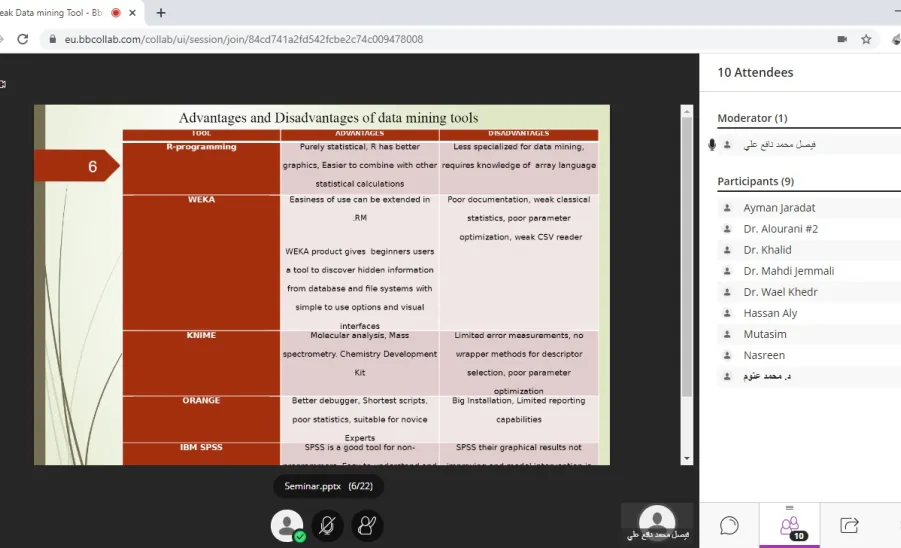Toggle the microphone mute button
The height and width of the screenshot is (548, 901).
point(327,525)
